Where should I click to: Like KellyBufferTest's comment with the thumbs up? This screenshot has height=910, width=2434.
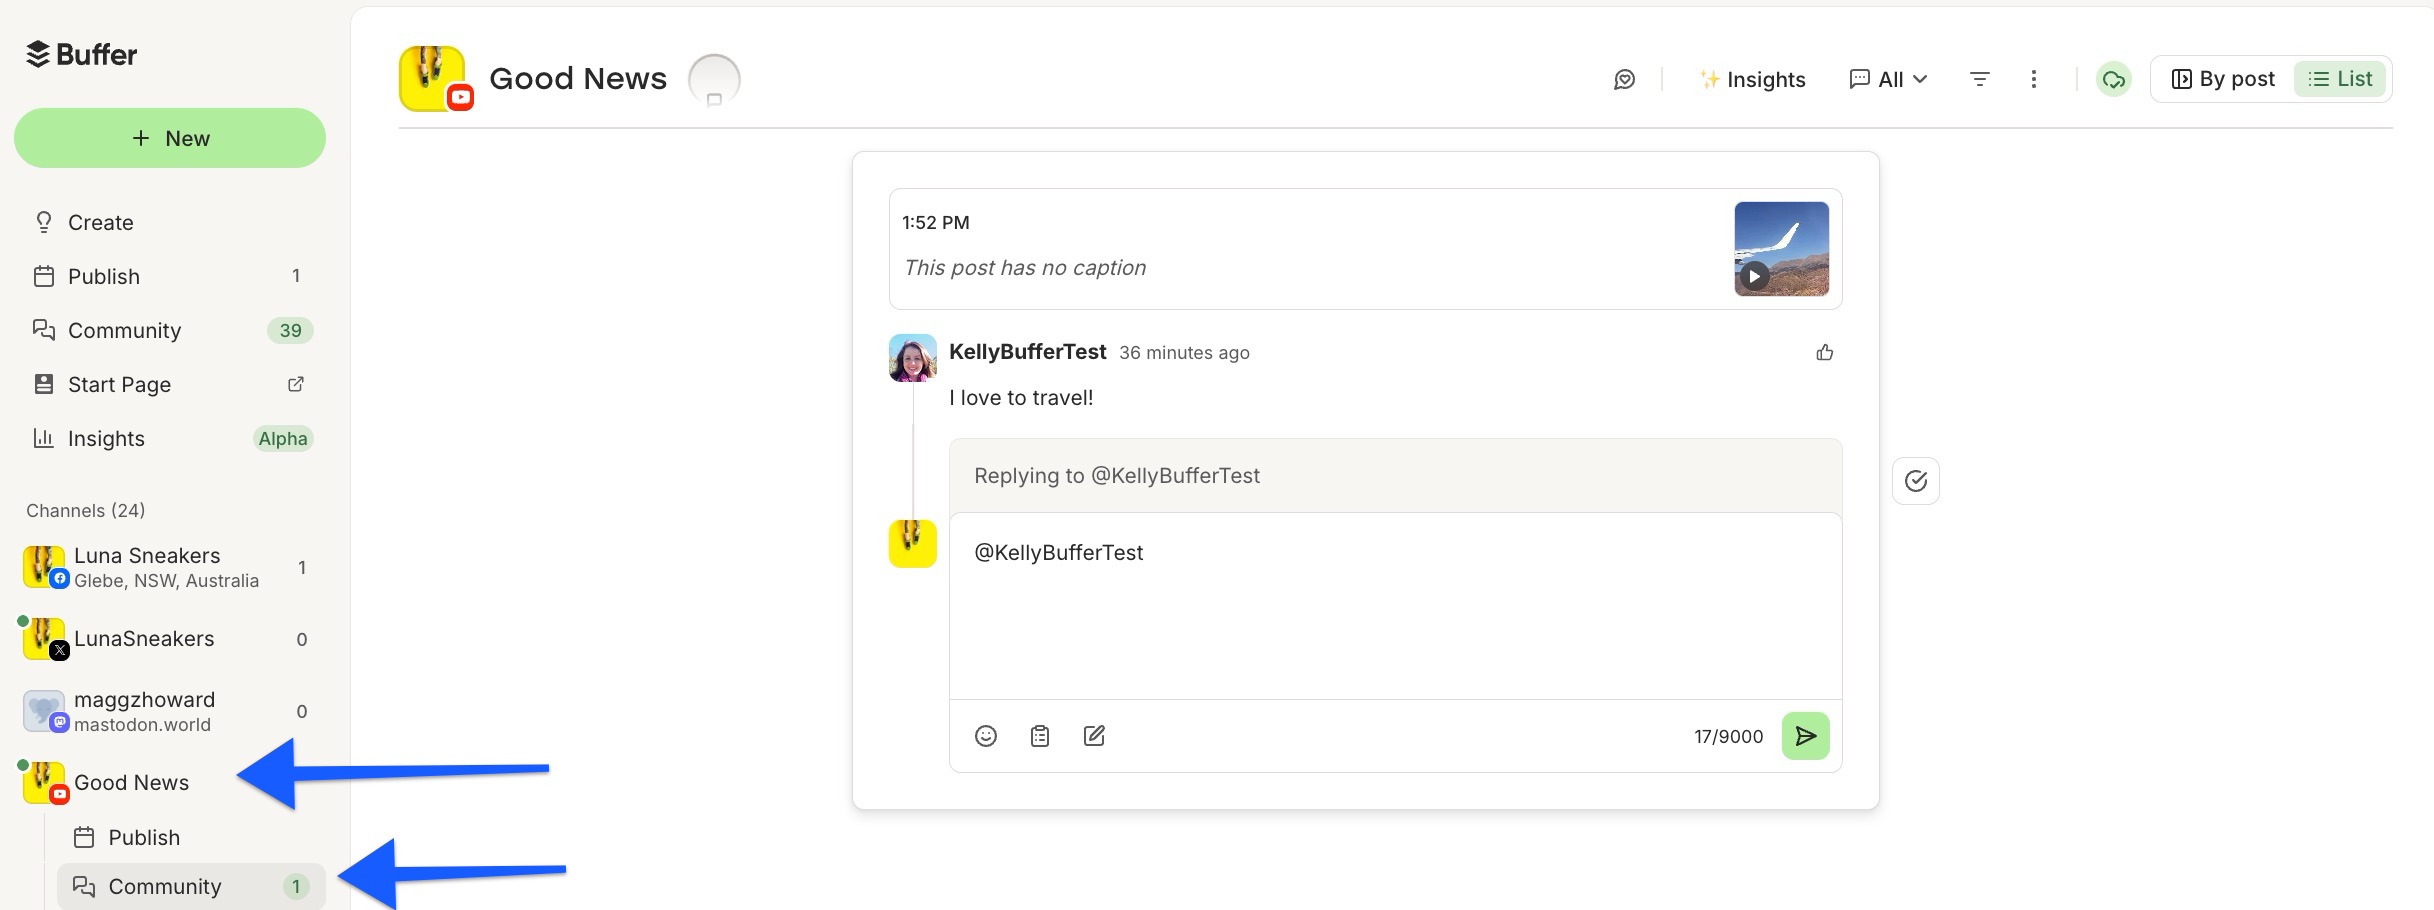coord(1824,352)
